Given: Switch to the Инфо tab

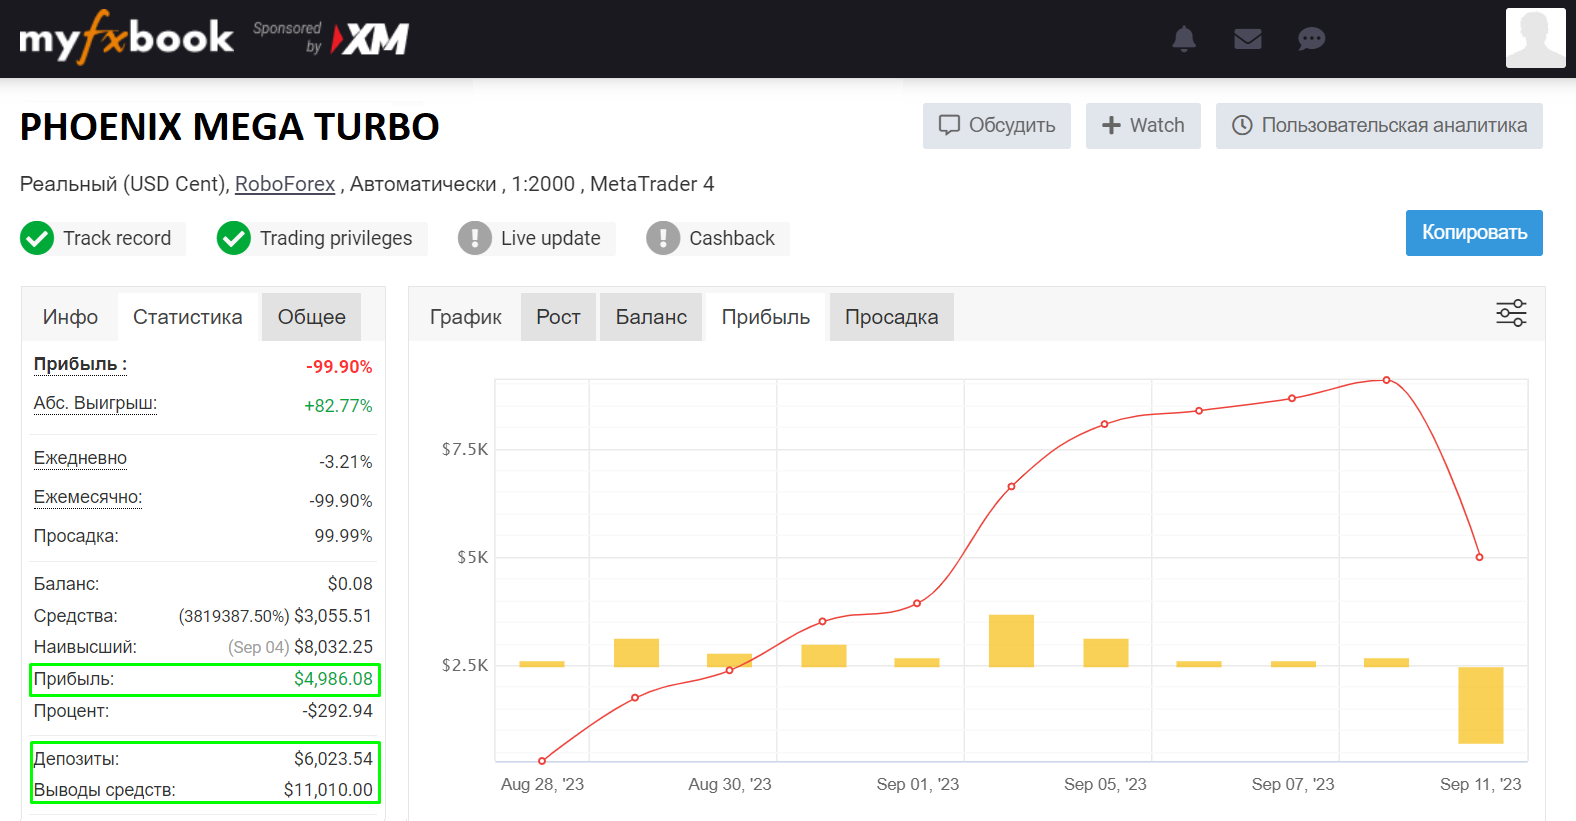Looking at the screenshot, I should click(x=70, y=317).
